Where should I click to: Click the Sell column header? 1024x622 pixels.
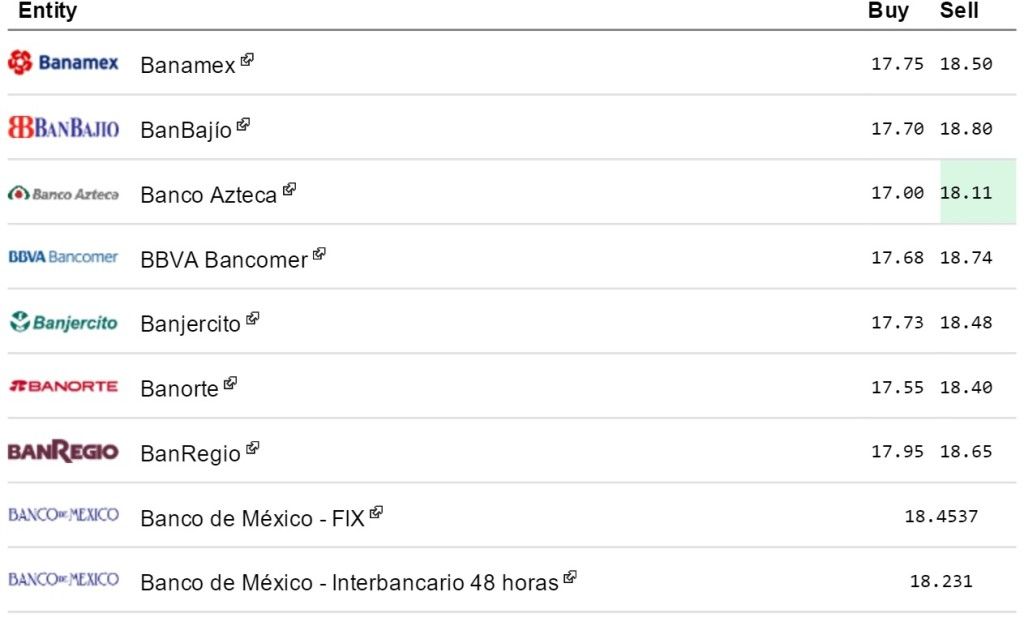957,12
